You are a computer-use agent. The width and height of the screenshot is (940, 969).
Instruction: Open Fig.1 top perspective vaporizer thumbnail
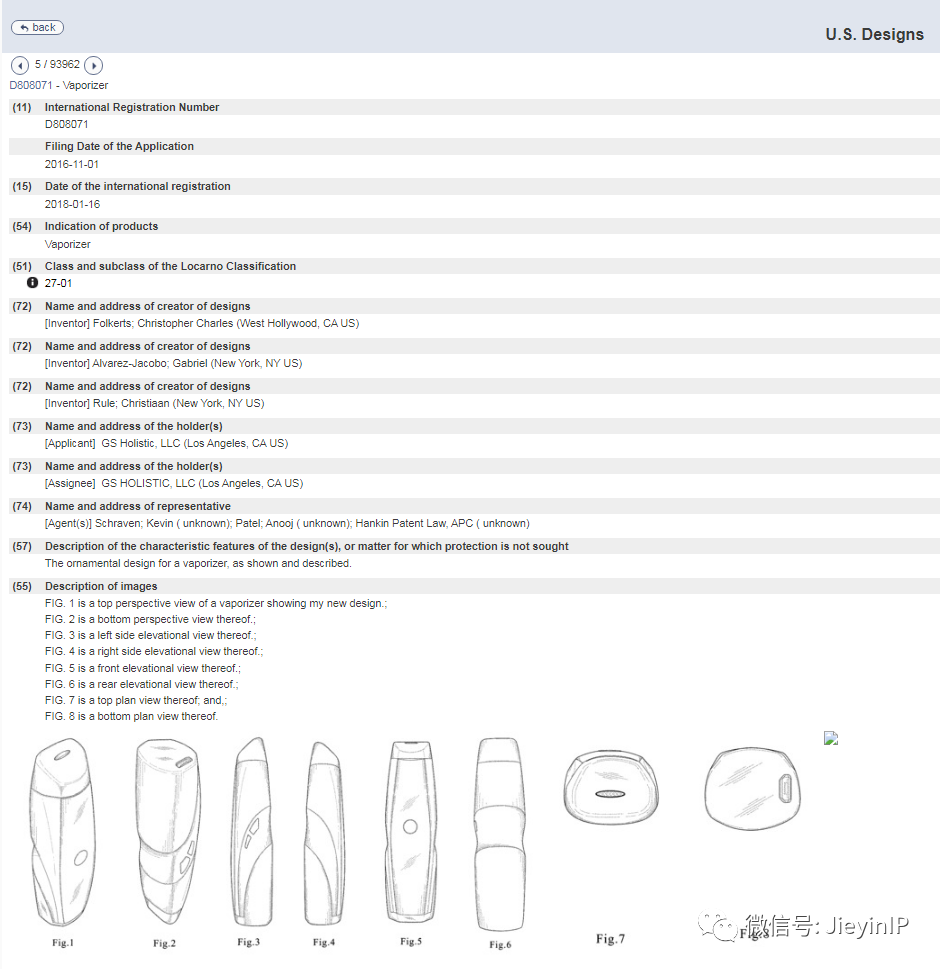tap(63, 832)
